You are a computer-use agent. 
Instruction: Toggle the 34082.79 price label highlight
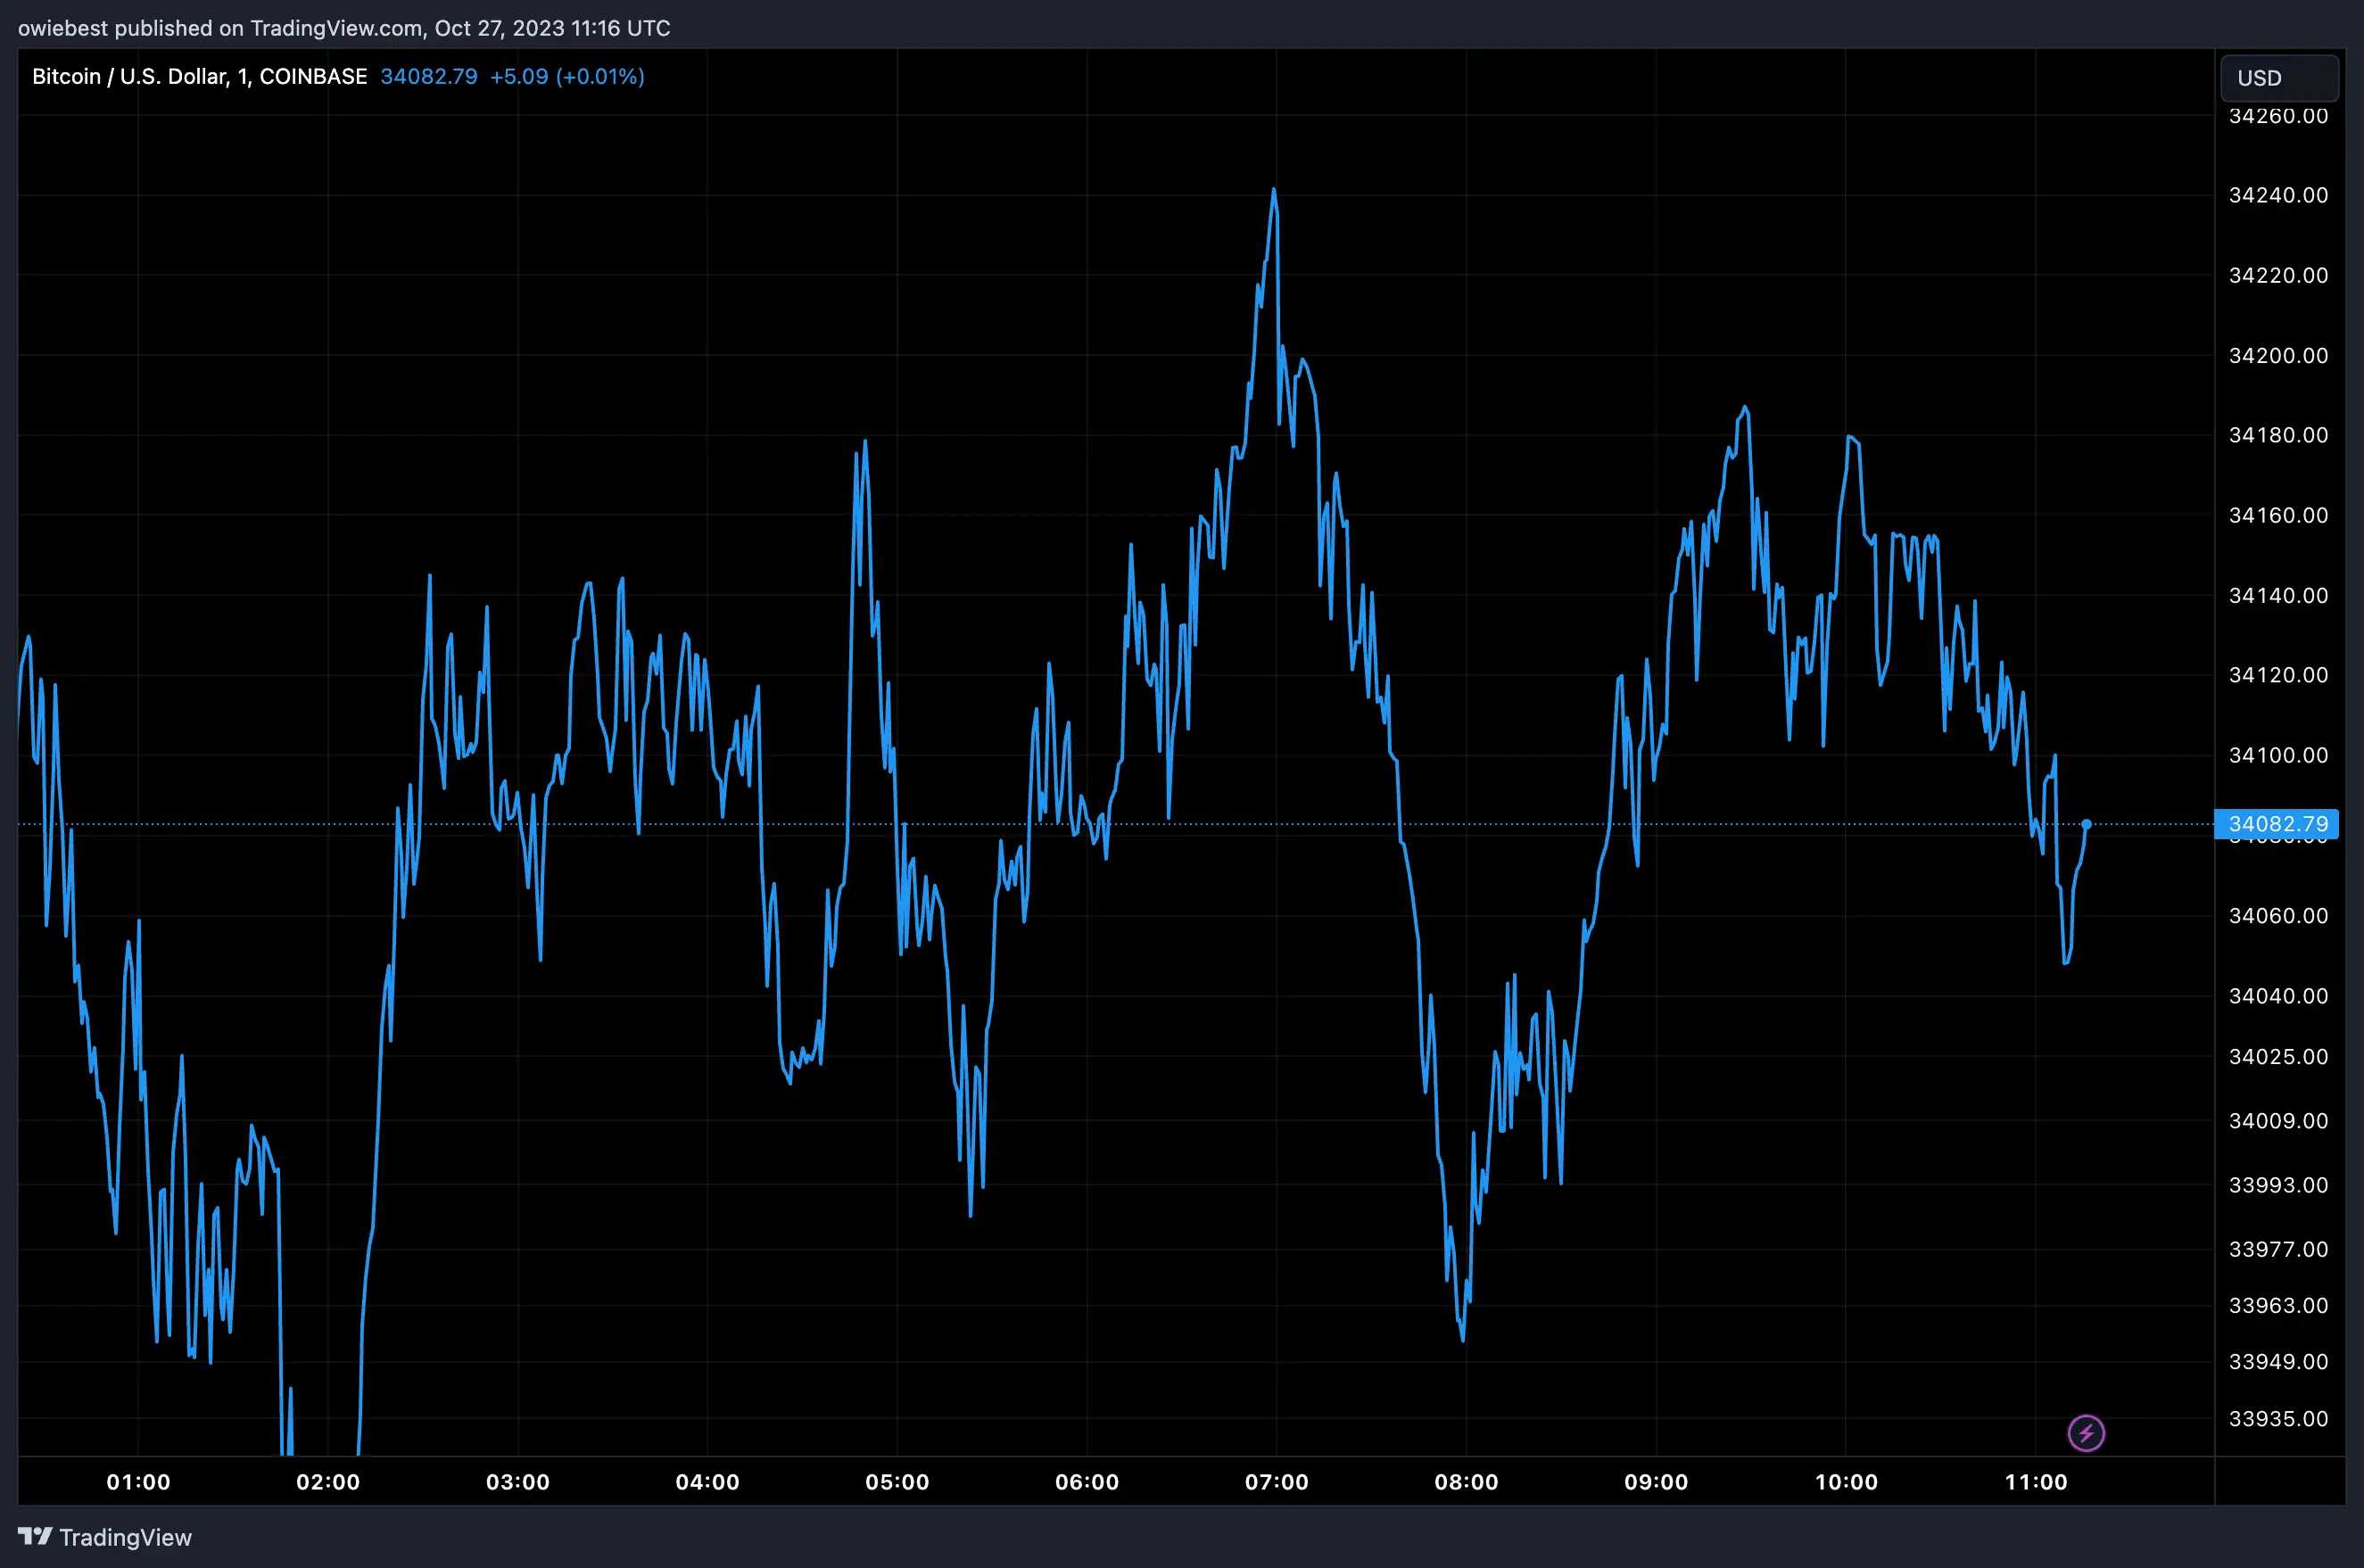click(x=2280, y=824)
